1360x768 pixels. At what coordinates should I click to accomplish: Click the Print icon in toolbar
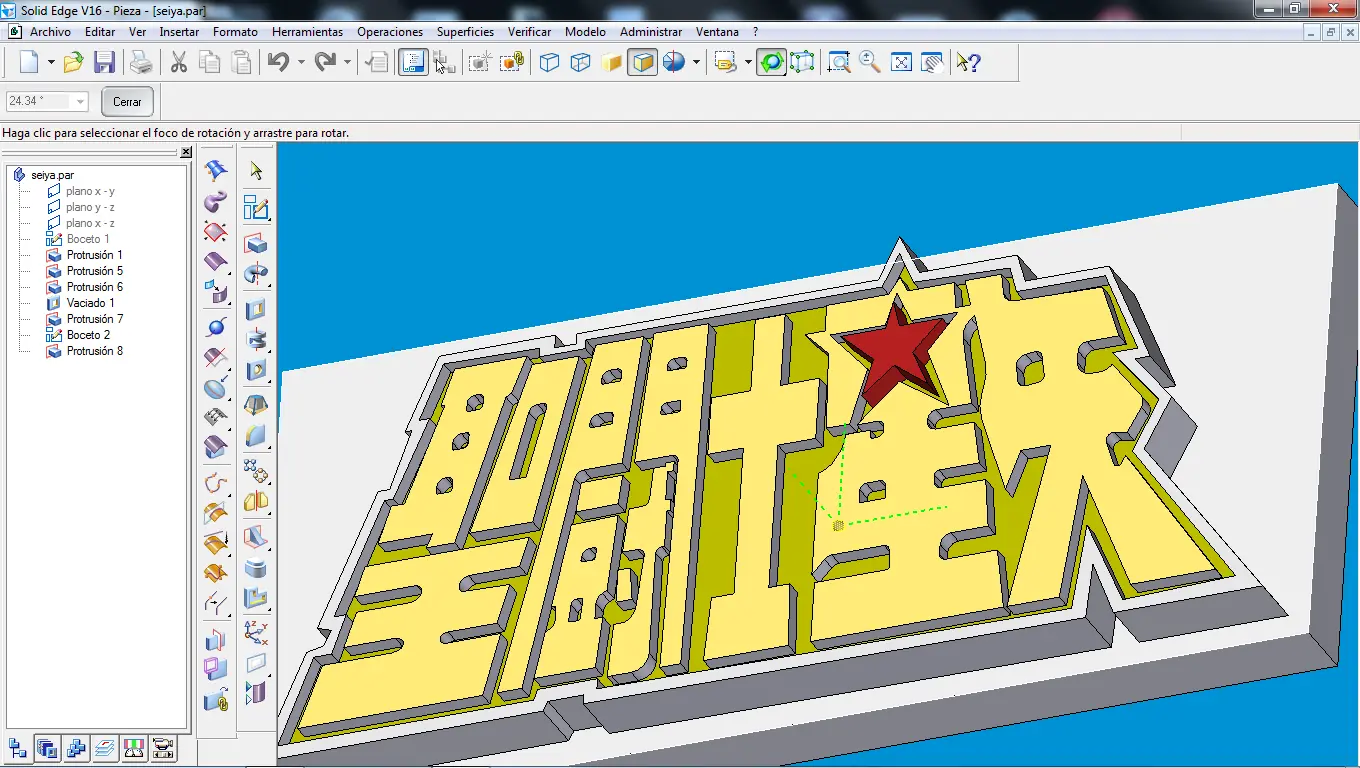142,63
